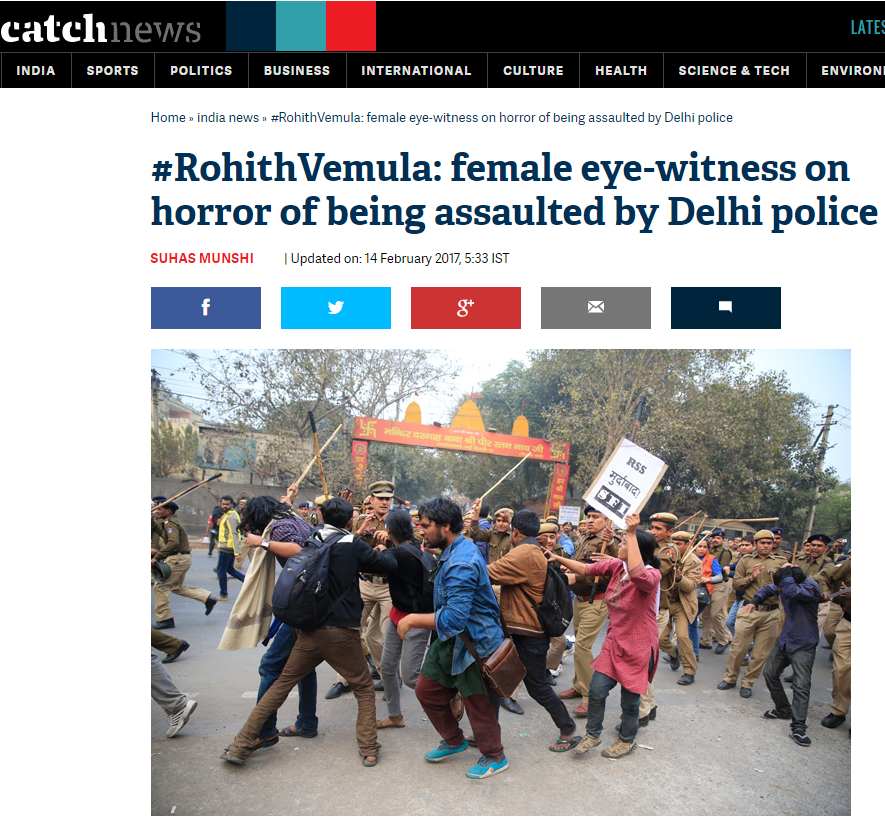Click the dark navy header swatch
Screen dimensions: 885x819
coord(251,26)
